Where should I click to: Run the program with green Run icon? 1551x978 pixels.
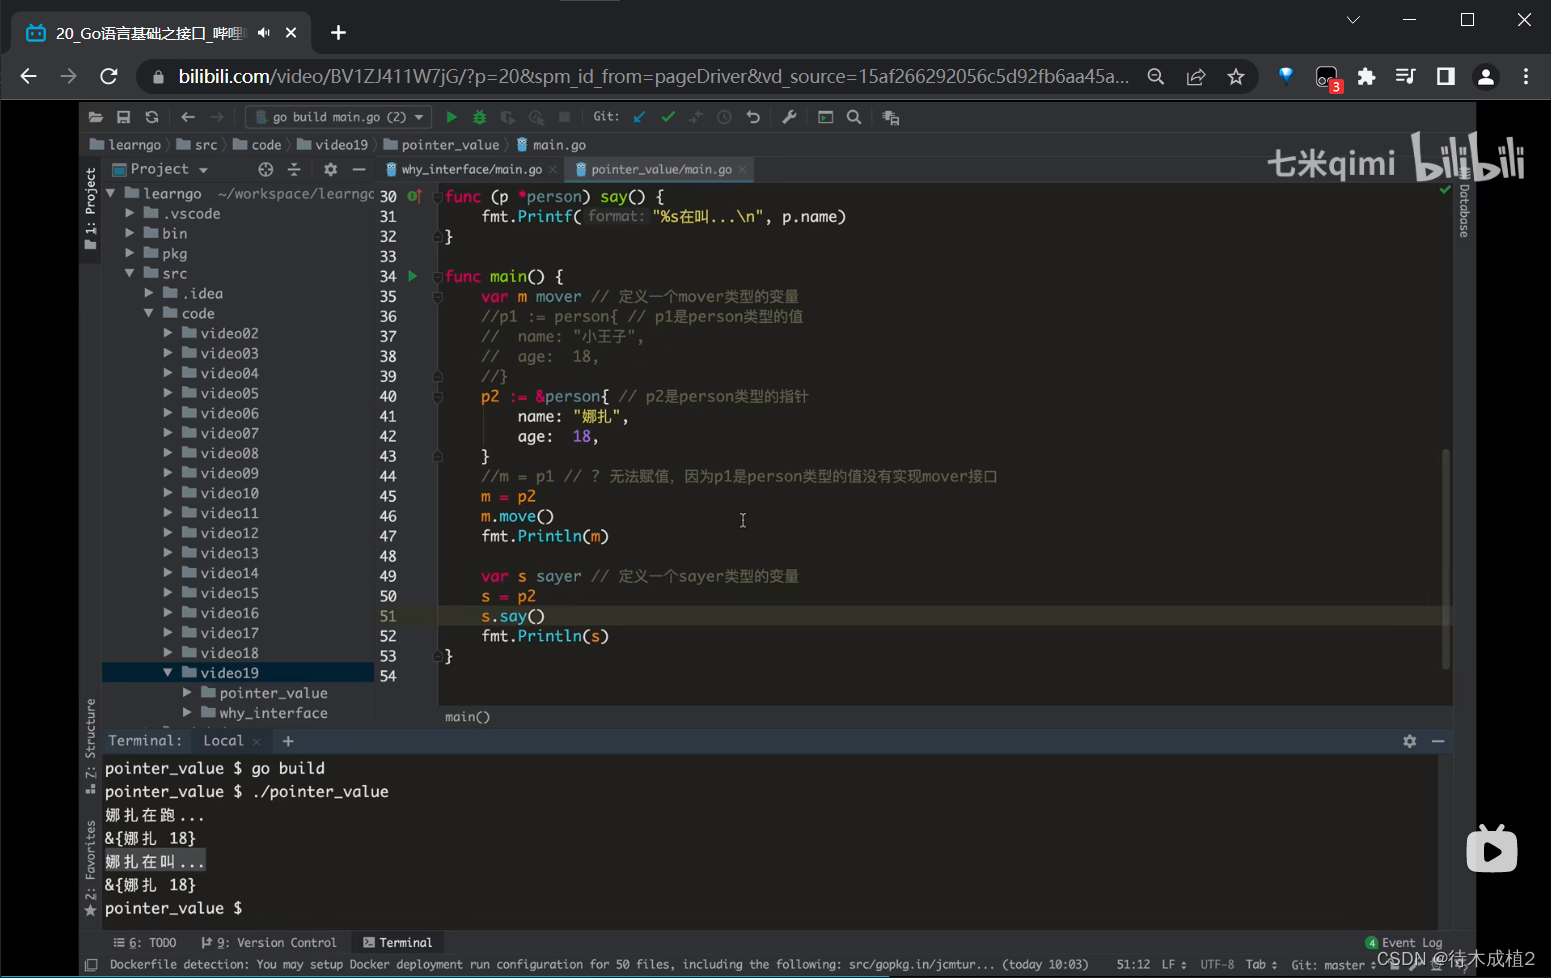coord(451,117)
